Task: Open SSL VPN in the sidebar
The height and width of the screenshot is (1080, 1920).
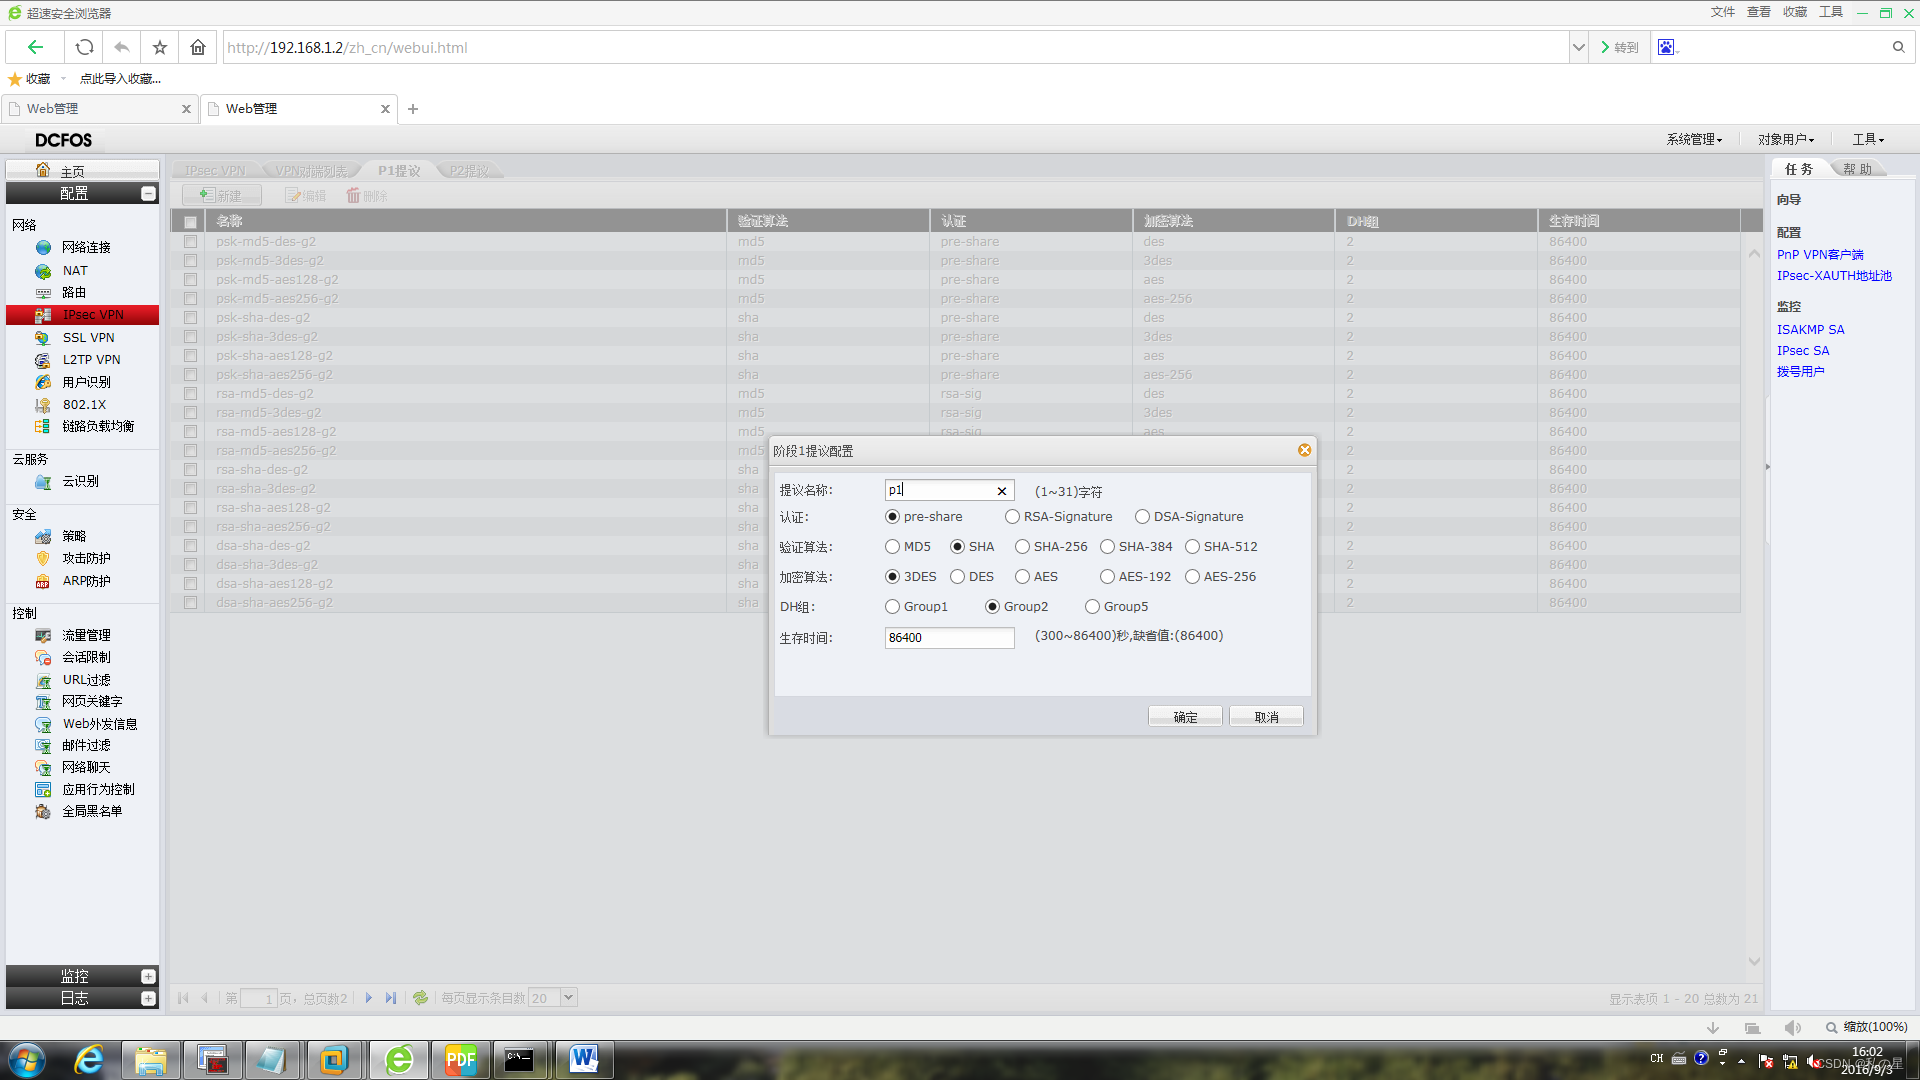Action: click(x=88, y=337)
